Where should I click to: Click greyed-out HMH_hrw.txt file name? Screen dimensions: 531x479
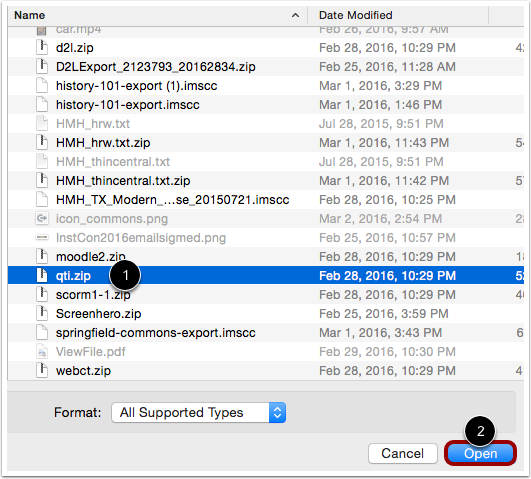coord(93,124)
